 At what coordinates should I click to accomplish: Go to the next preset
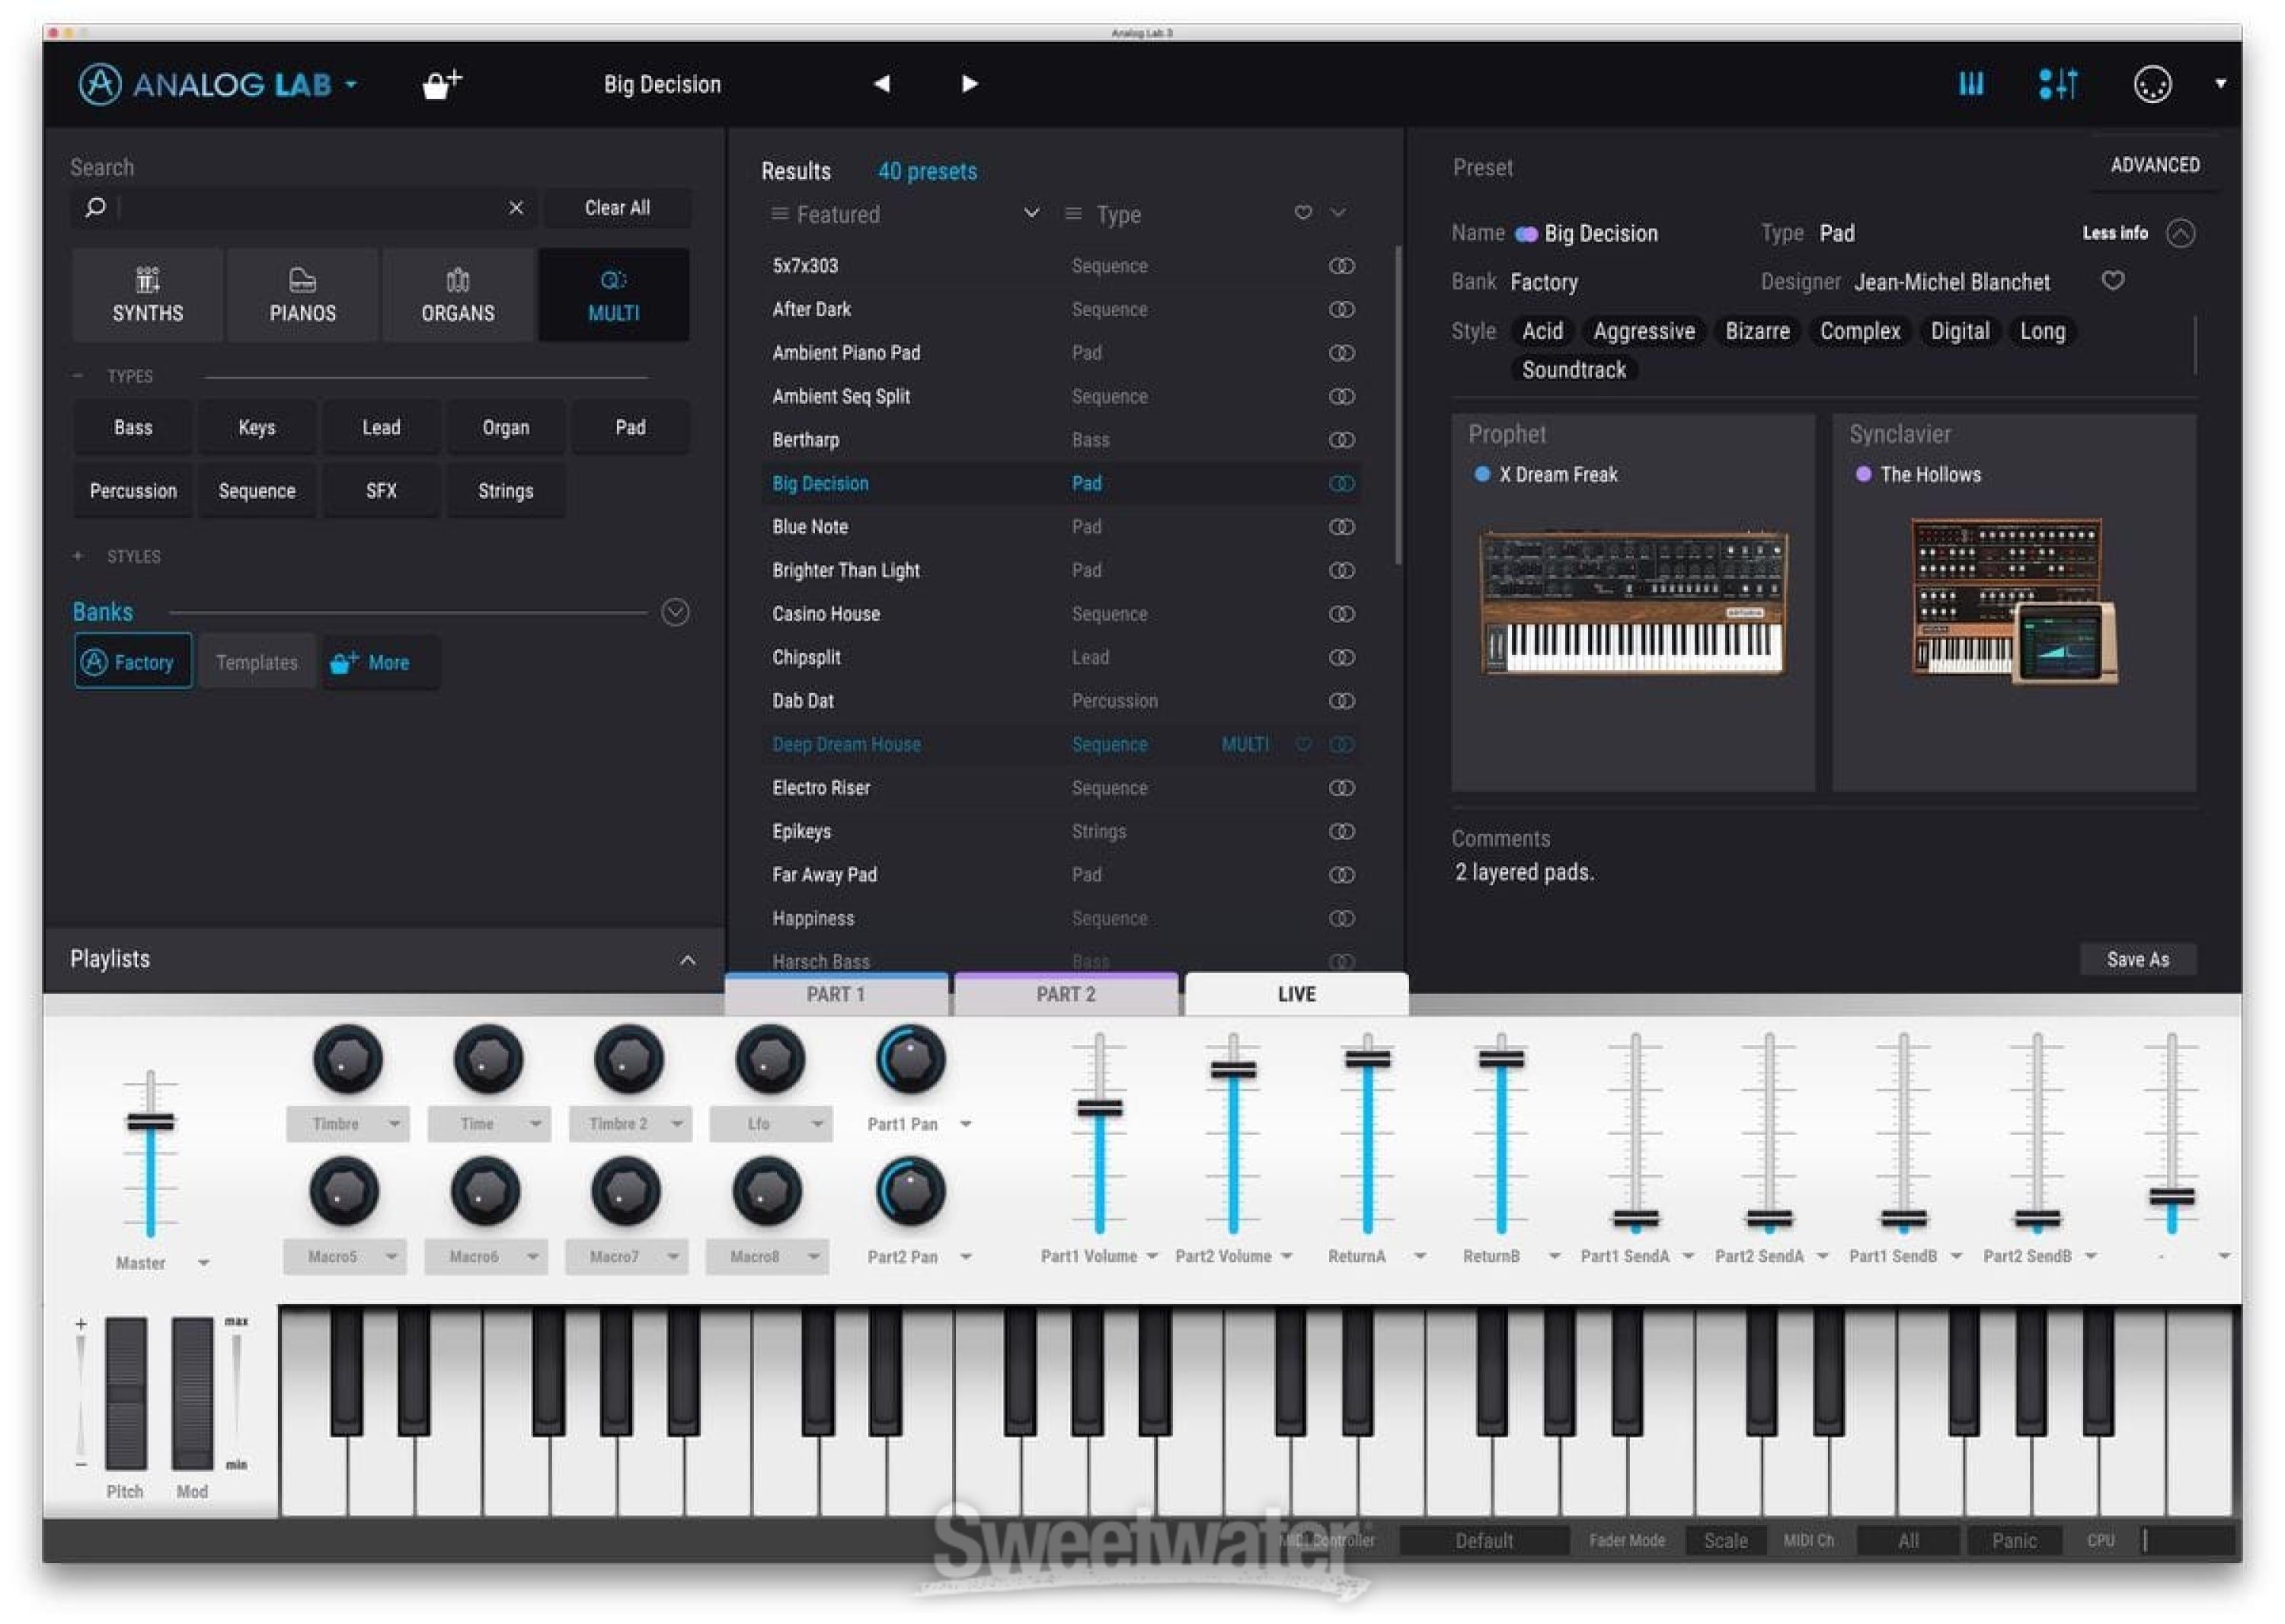pos(969,84)
